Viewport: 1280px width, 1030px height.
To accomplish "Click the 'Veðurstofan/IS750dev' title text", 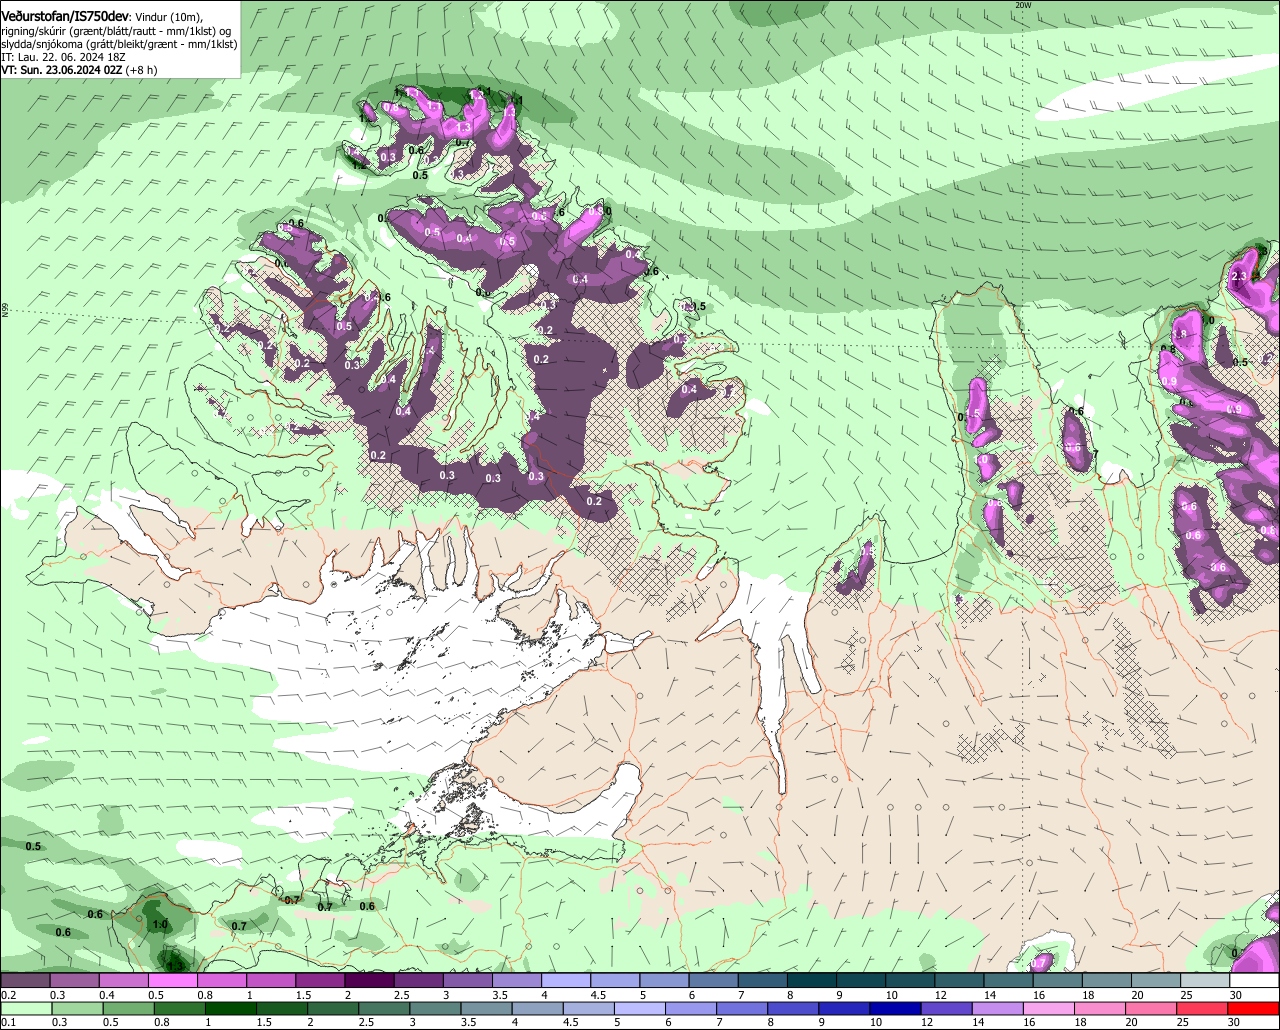I will point(65,15).
